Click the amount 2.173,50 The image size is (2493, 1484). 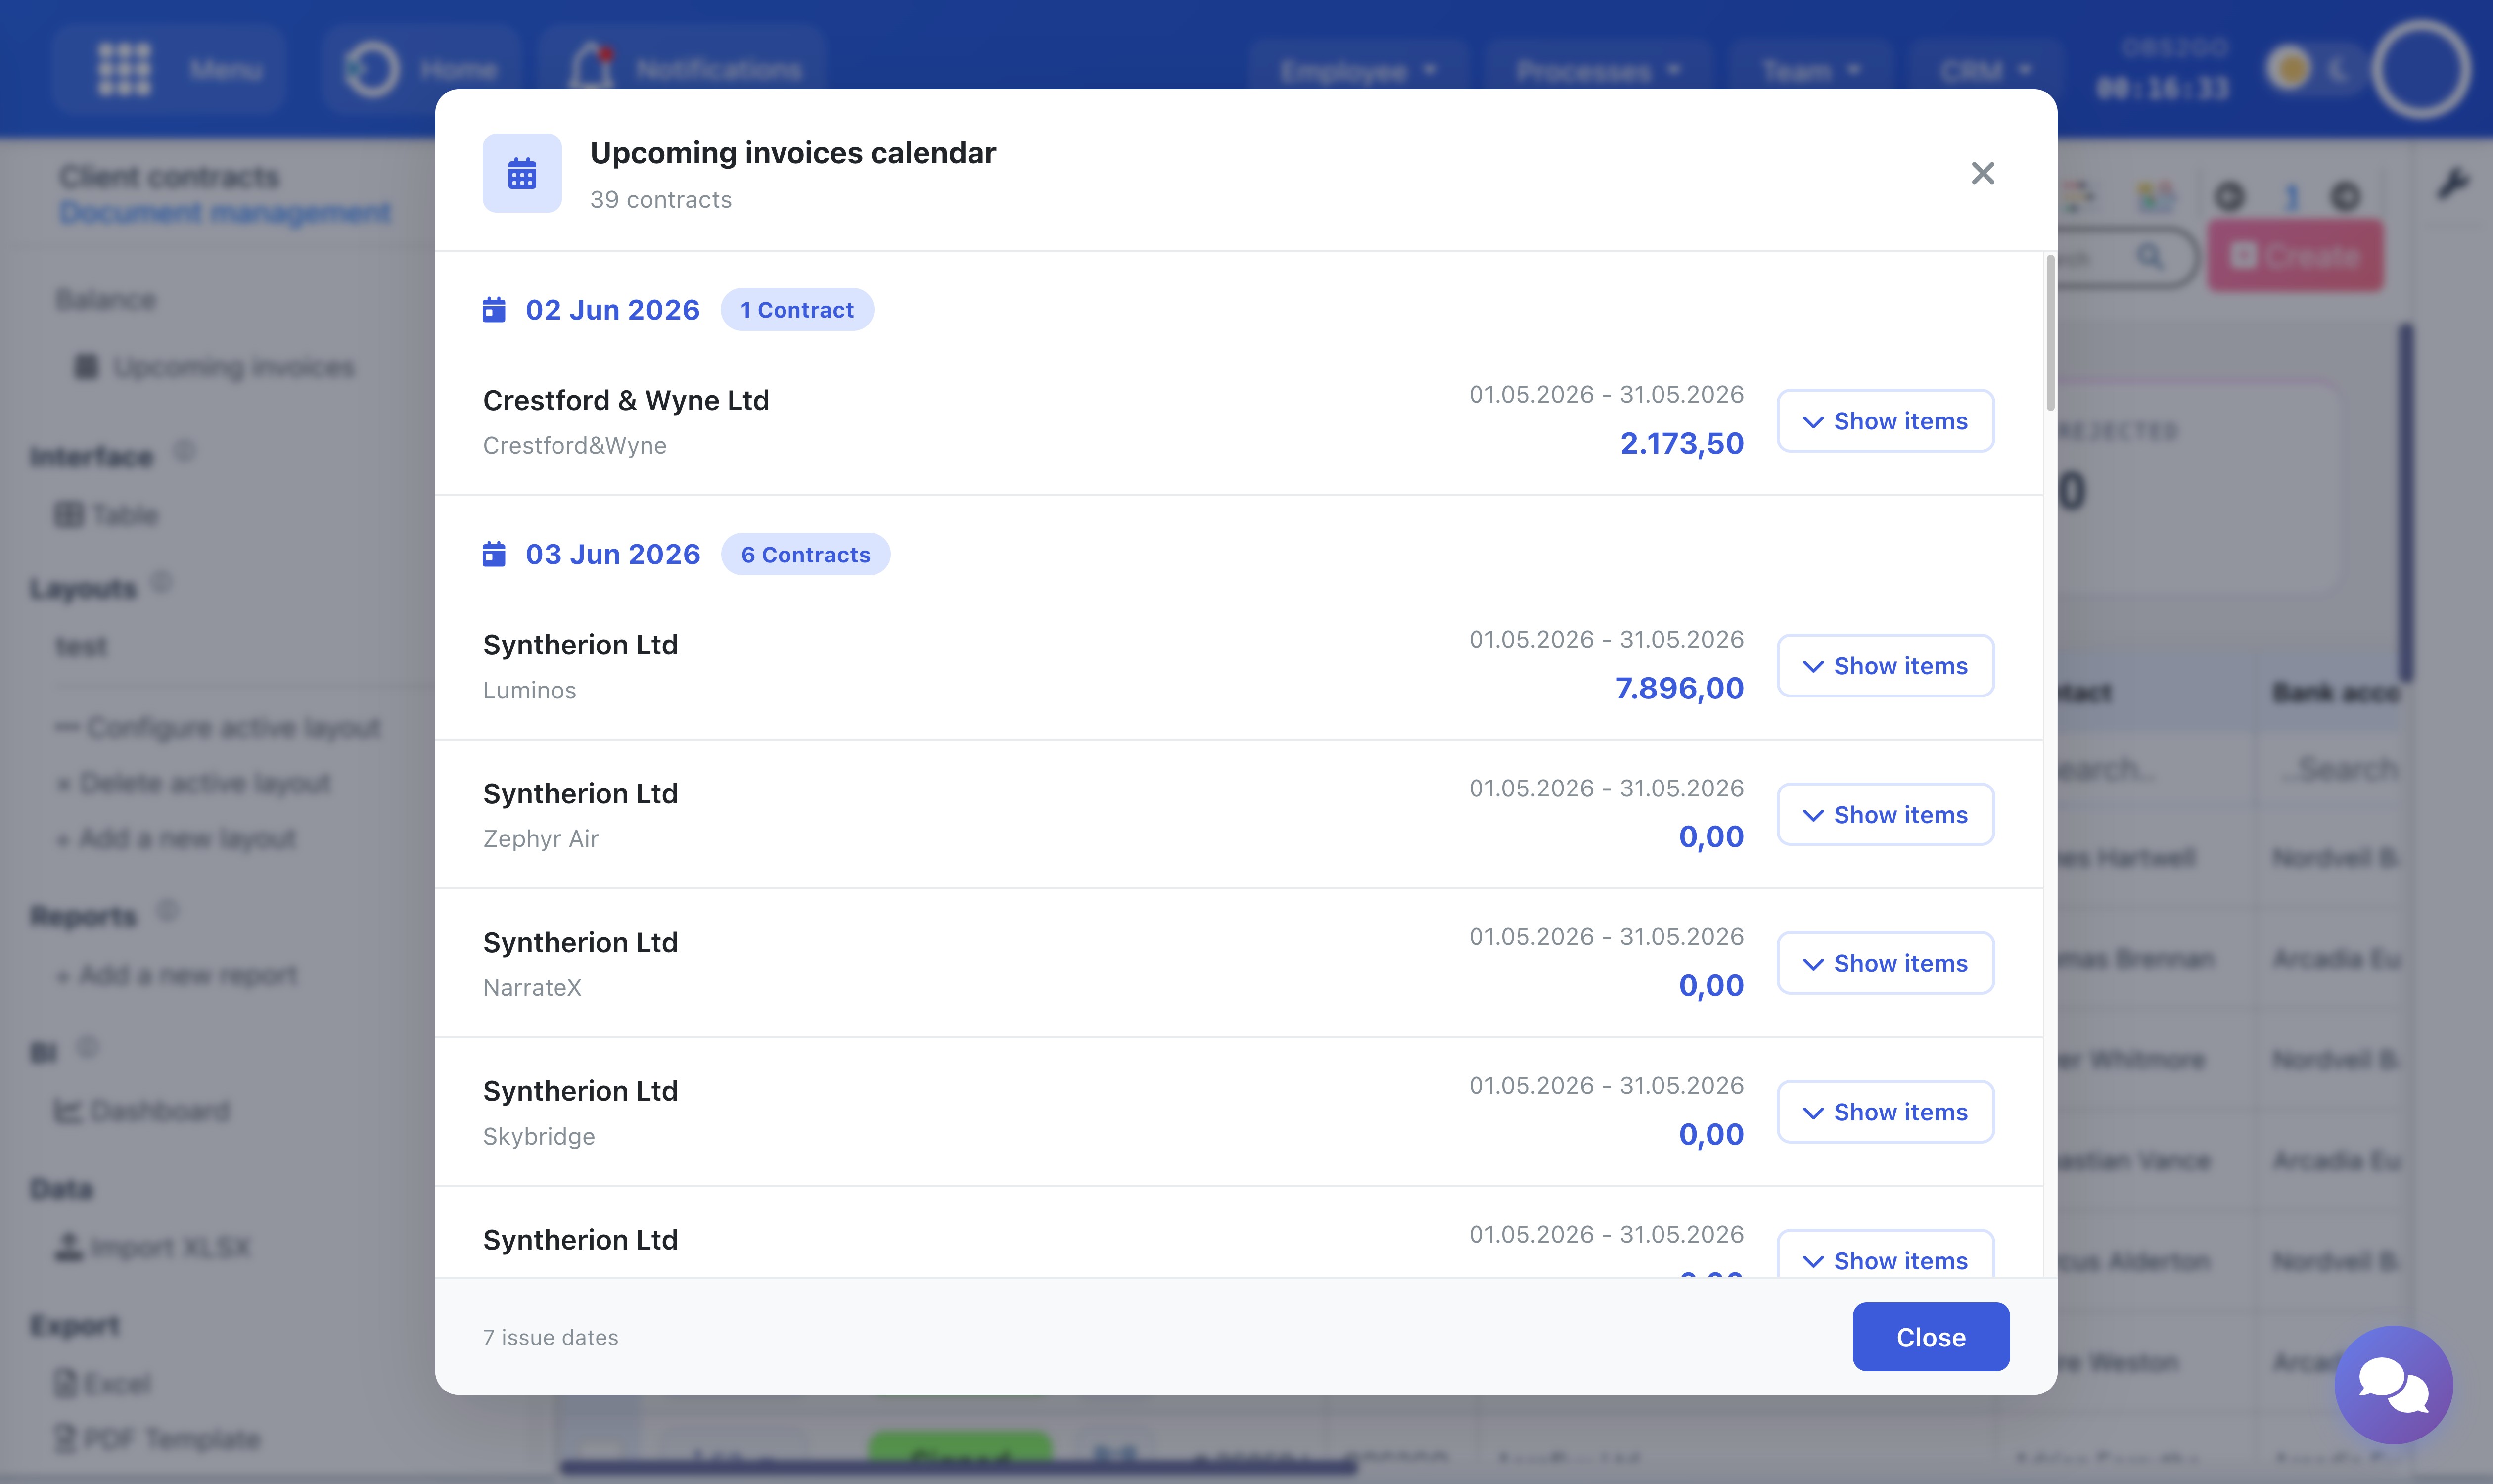1681,443
